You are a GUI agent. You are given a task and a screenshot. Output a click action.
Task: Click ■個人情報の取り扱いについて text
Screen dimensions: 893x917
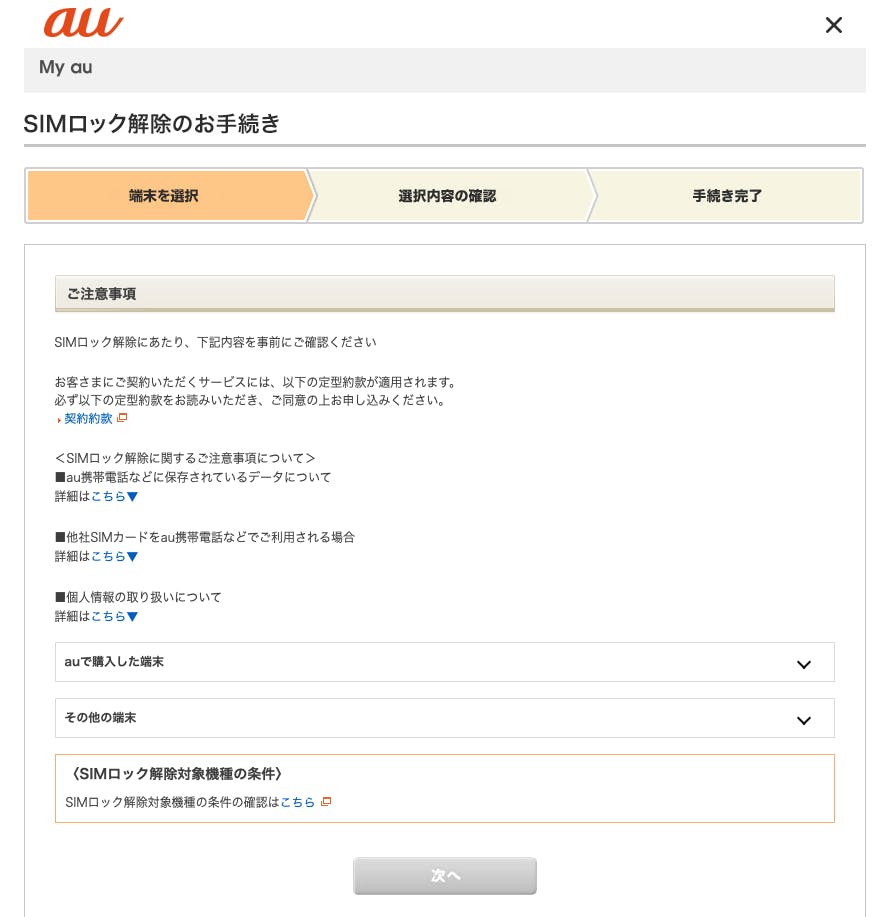pos(138,597)
